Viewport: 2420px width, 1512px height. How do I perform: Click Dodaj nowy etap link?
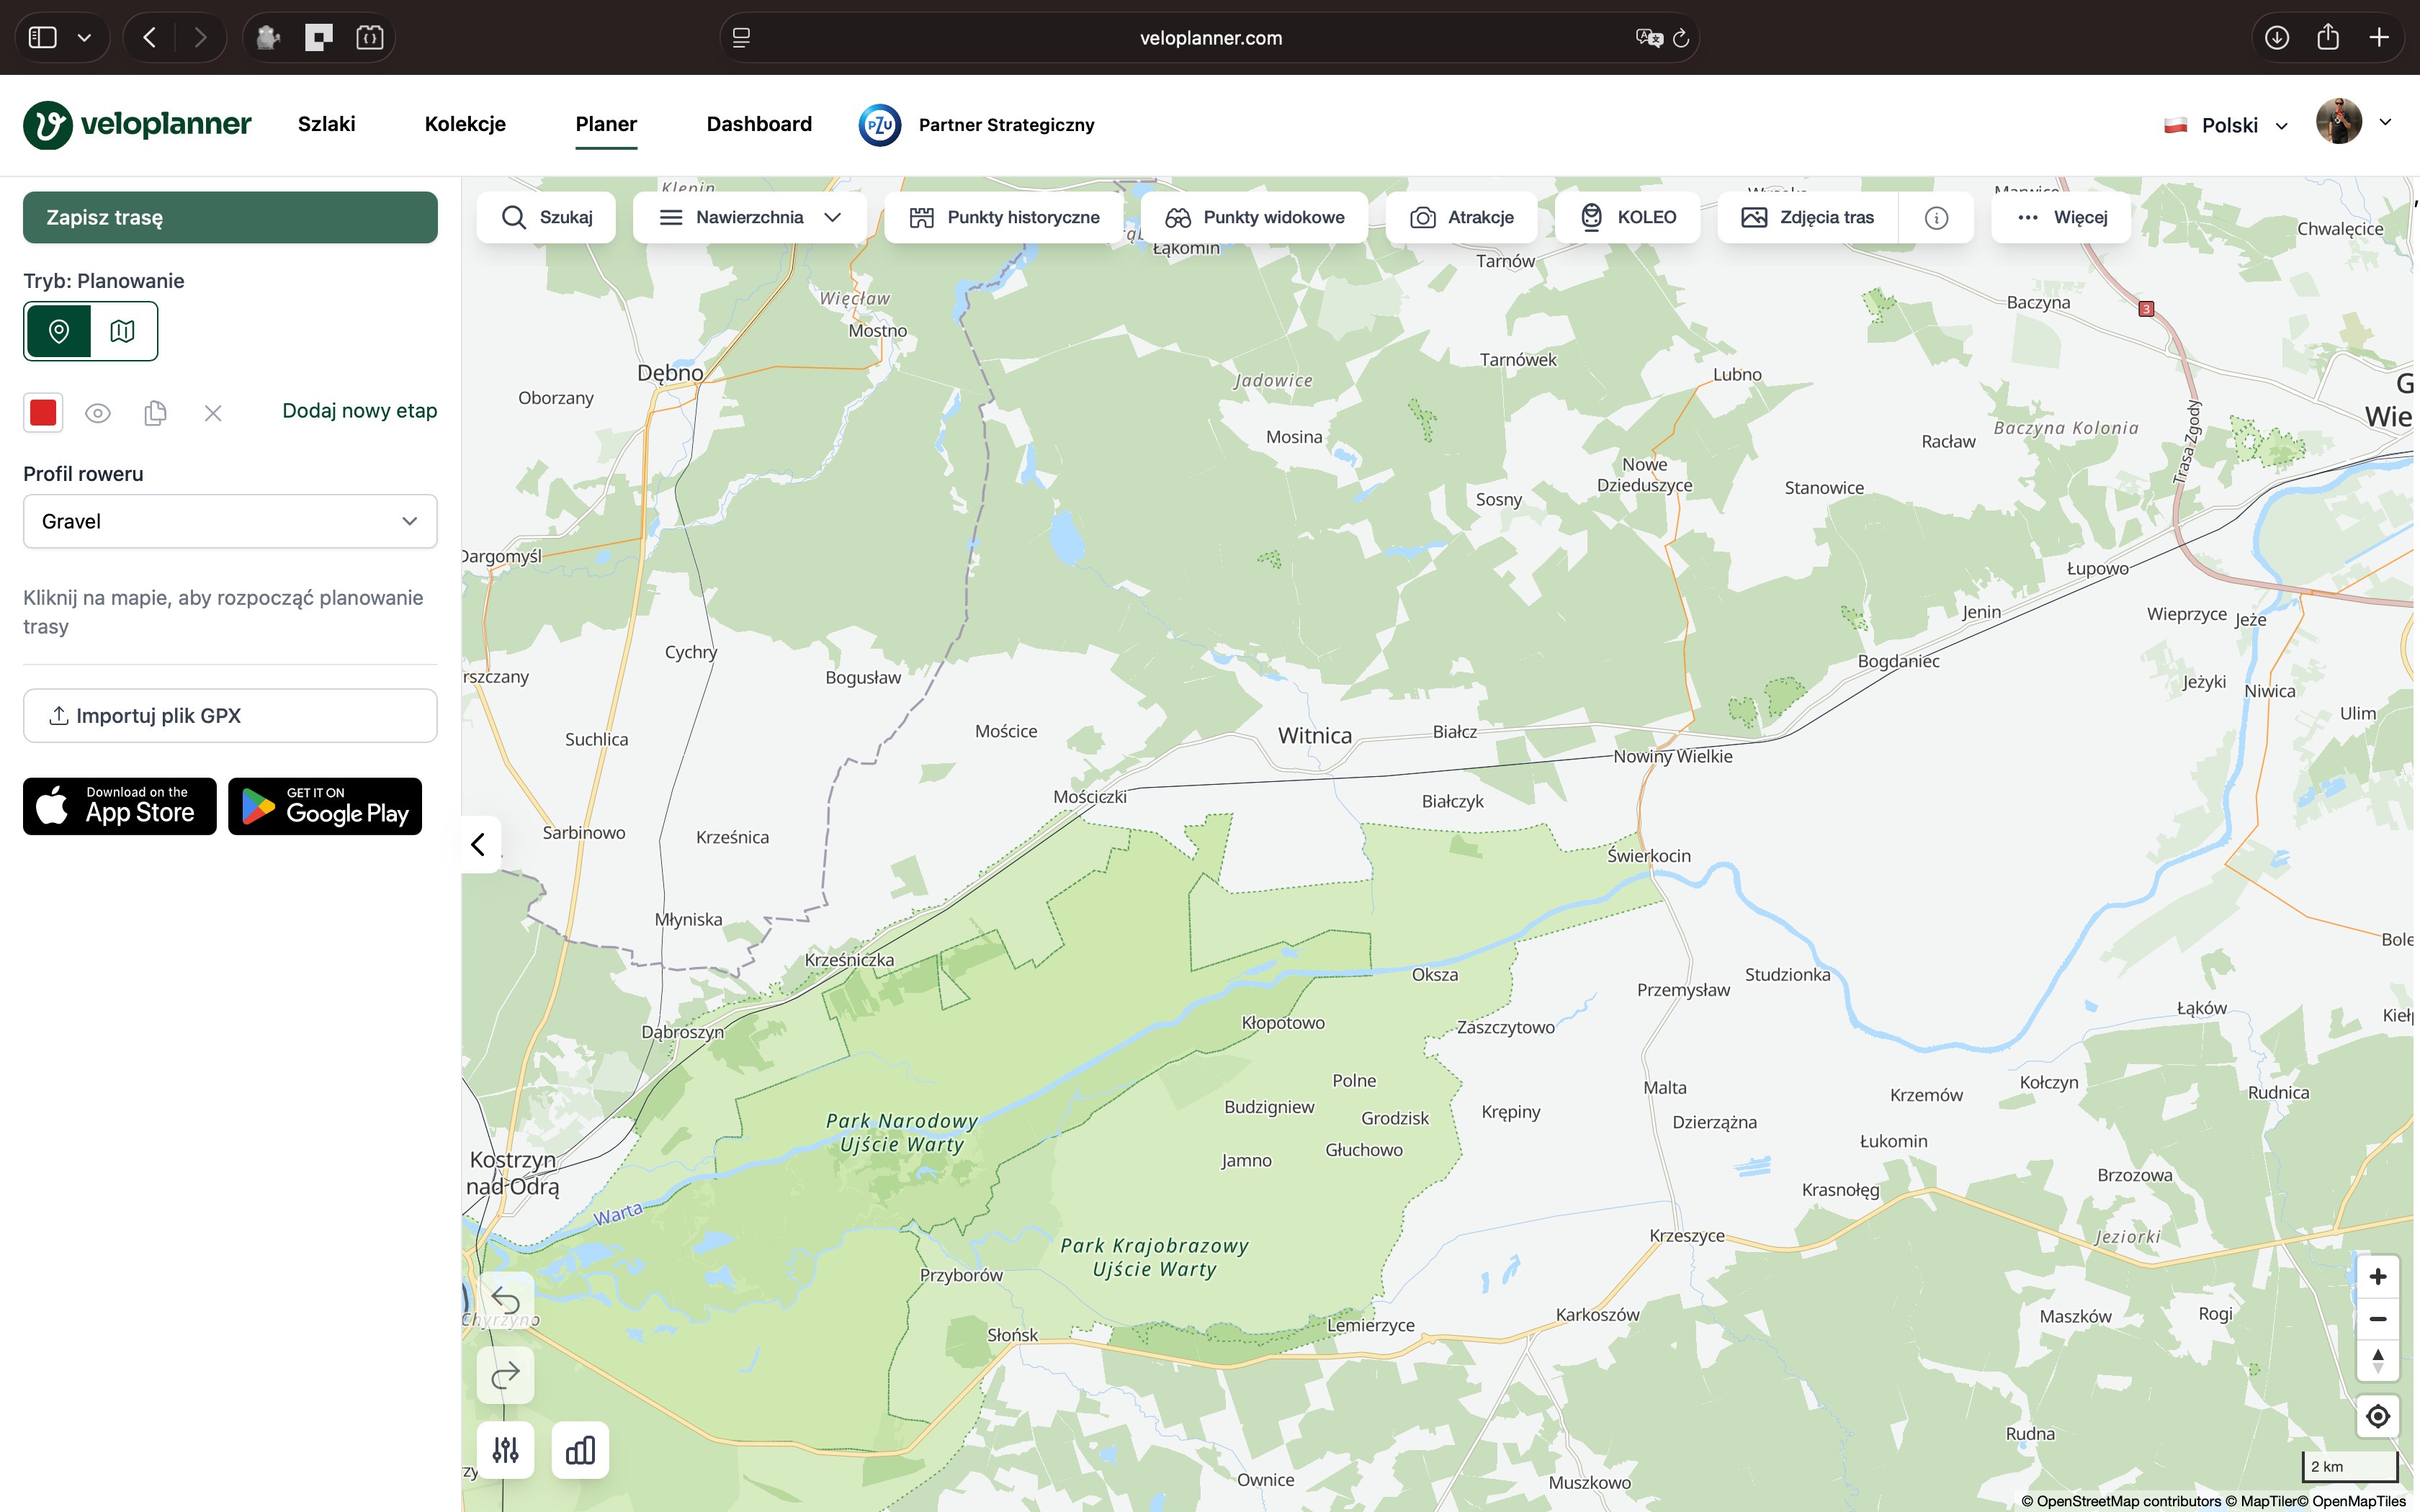pos(359,411)
